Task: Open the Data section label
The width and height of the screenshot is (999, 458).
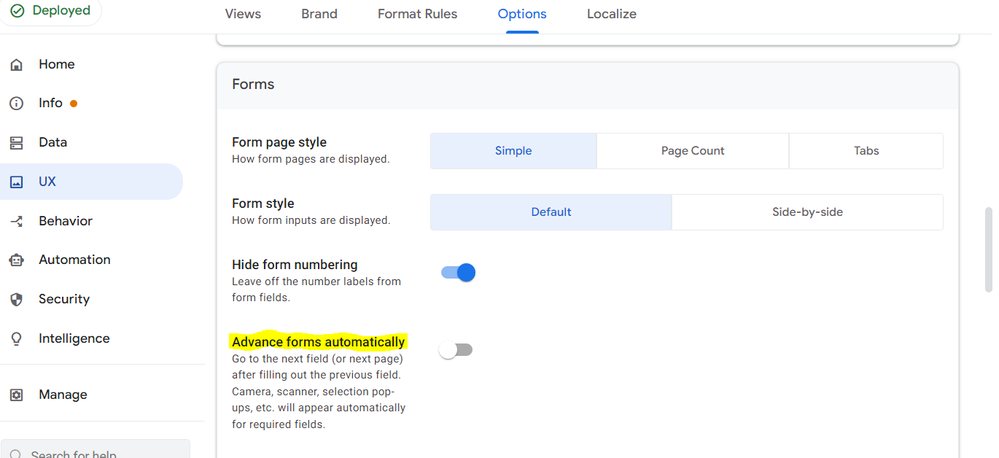Action: click(53, 143)
